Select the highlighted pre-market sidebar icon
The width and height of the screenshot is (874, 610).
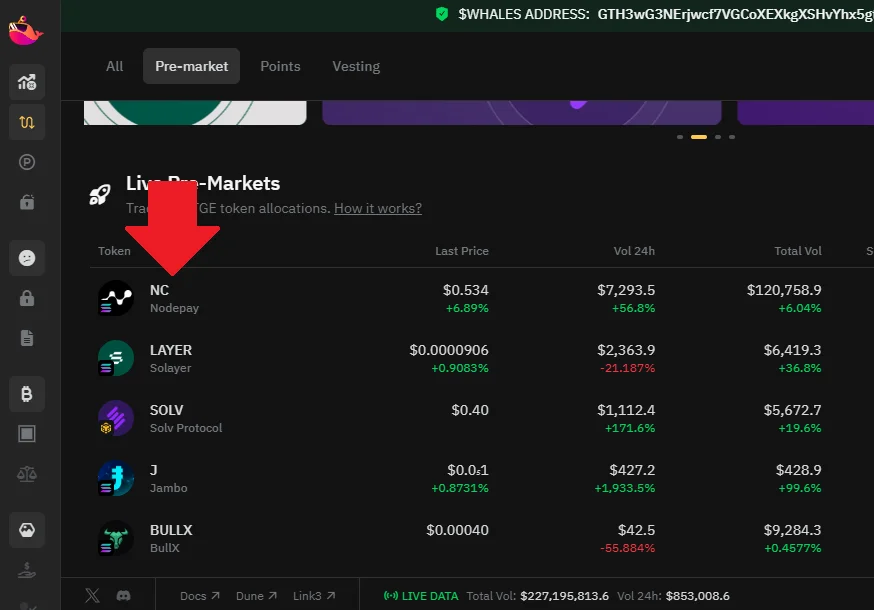27,122
